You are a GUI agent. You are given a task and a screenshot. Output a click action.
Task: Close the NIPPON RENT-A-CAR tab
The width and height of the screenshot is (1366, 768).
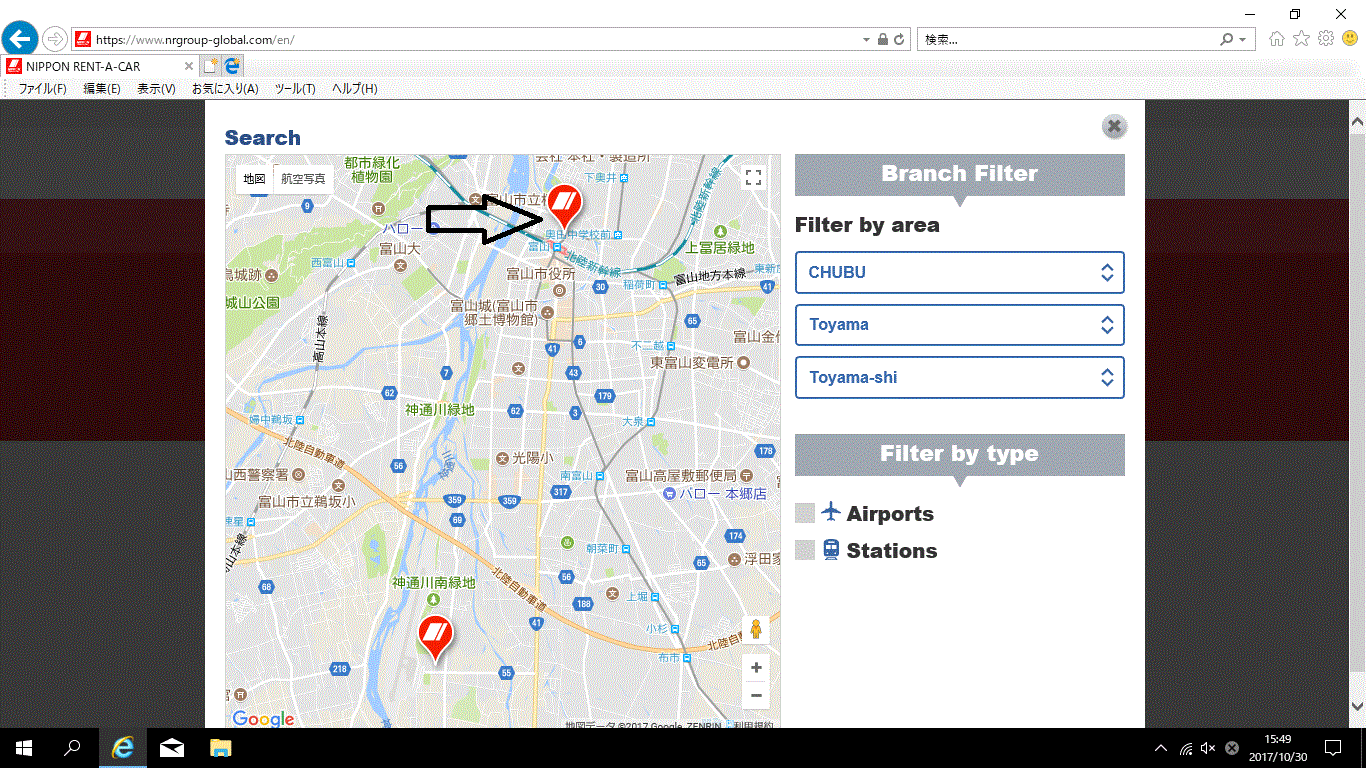coord(189,66)
